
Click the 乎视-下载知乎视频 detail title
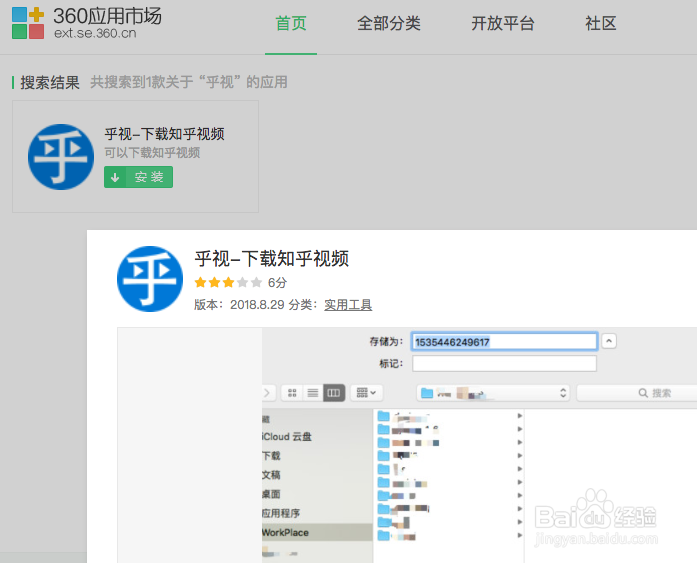tap(272, 259)
